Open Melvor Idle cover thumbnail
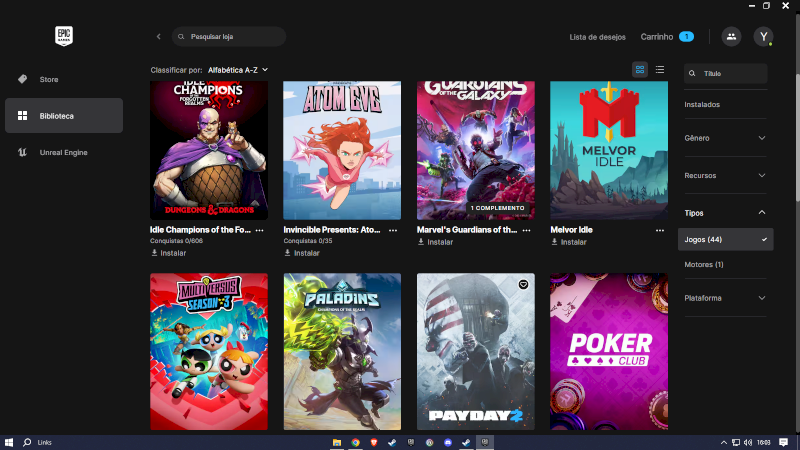The image size is (800, 450). click(x=609, y=151)
